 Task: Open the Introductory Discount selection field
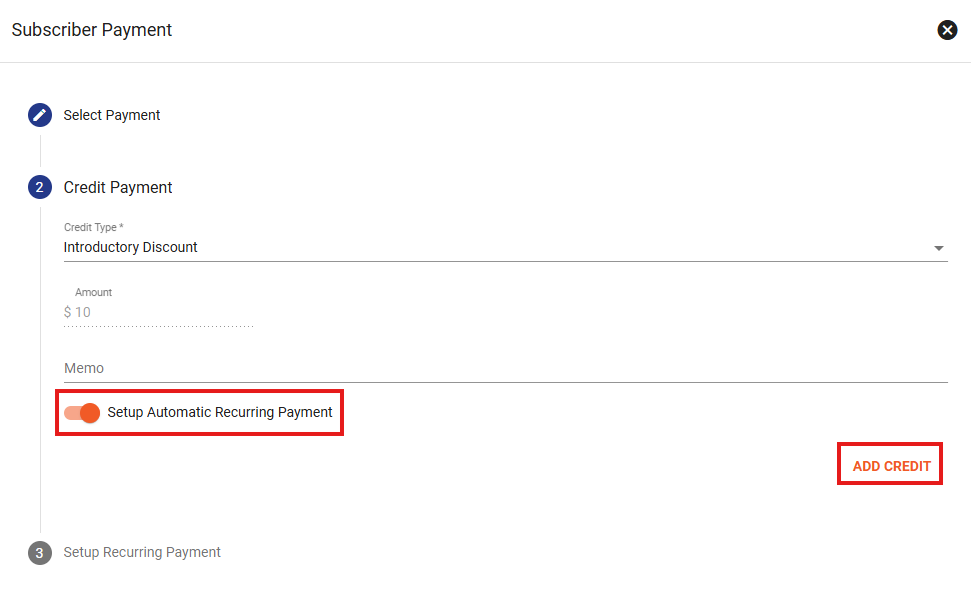click(x=505, y=247)
